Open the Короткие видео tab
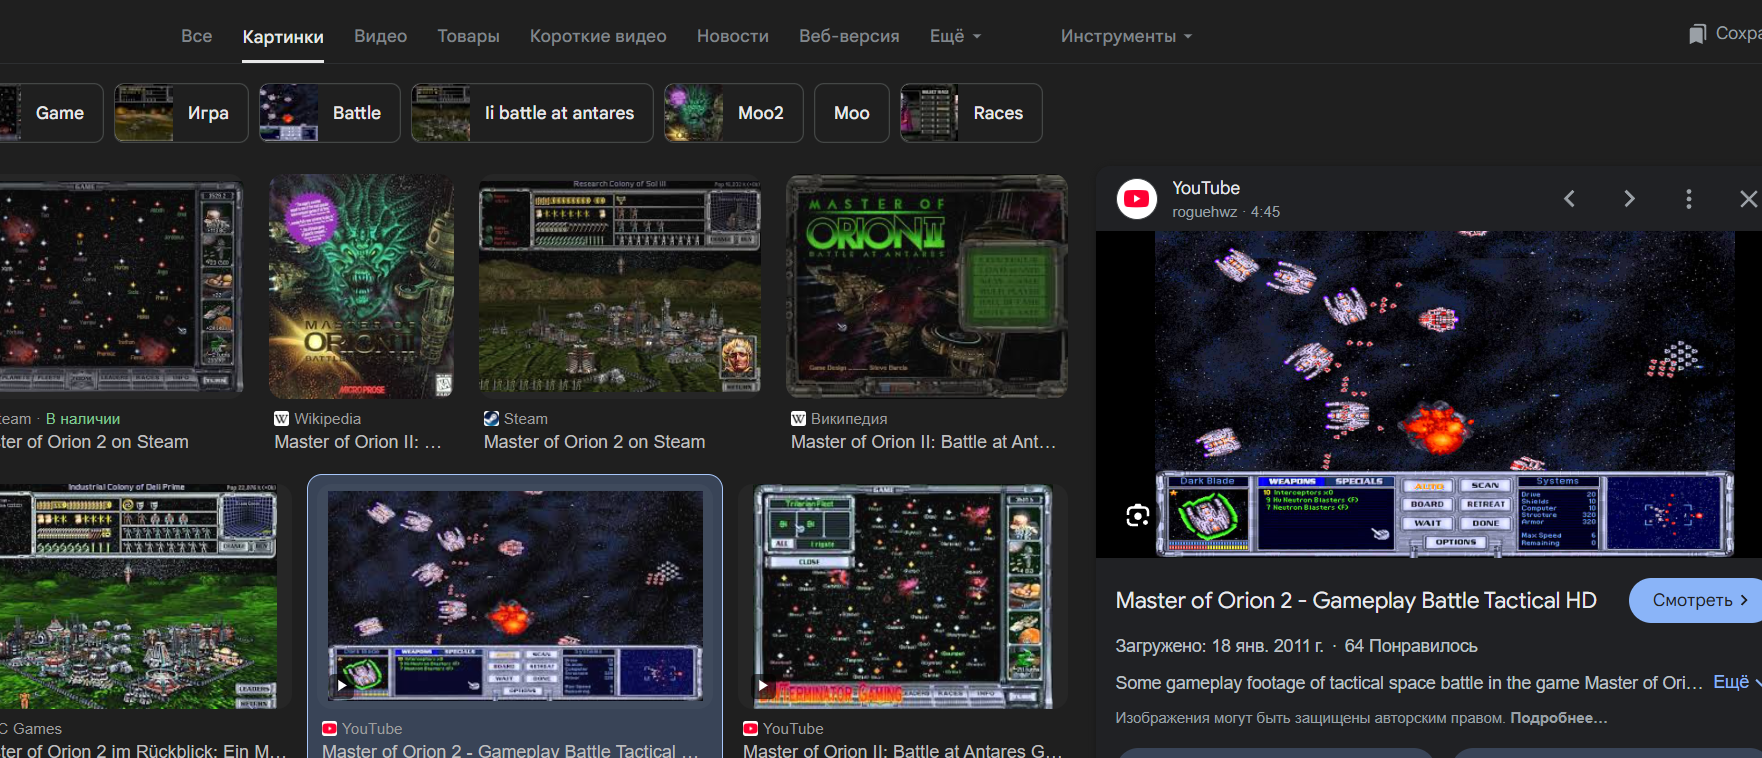 point(598,36)
